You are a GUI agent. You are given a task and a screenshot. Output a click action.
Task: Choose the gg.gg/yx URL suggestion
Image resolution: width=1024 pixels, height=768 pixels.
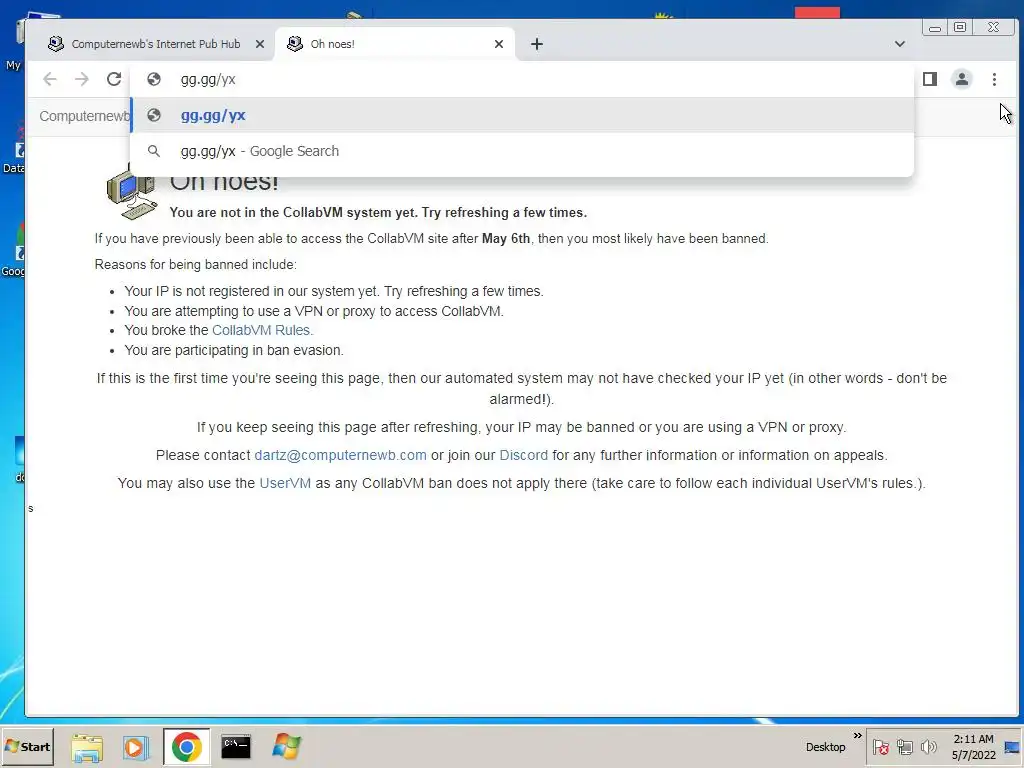(x=521, y=116)
